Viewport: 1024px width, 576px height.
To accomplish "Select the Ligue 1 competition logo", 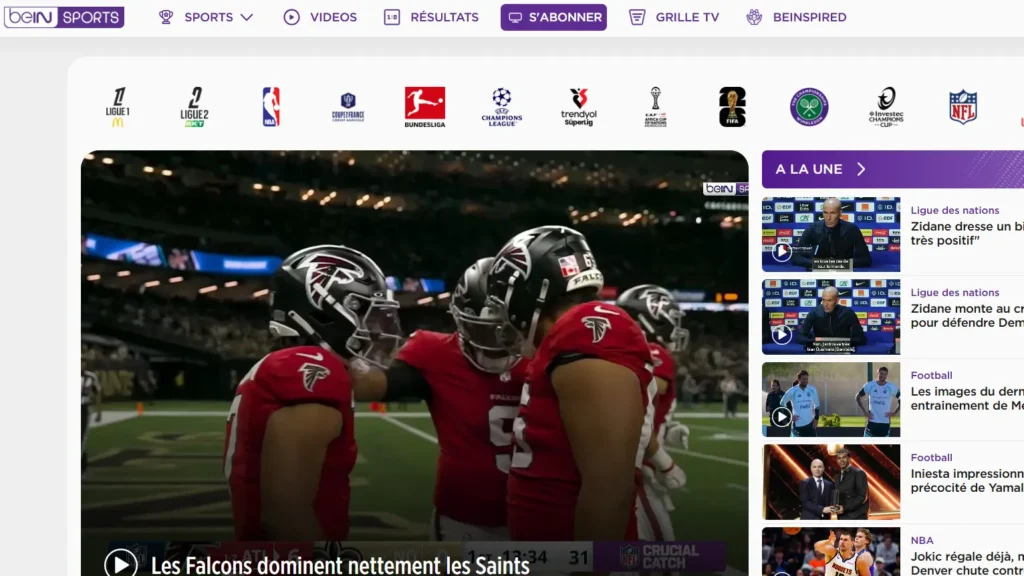I will pyautogui.click(x=118, y=107).
